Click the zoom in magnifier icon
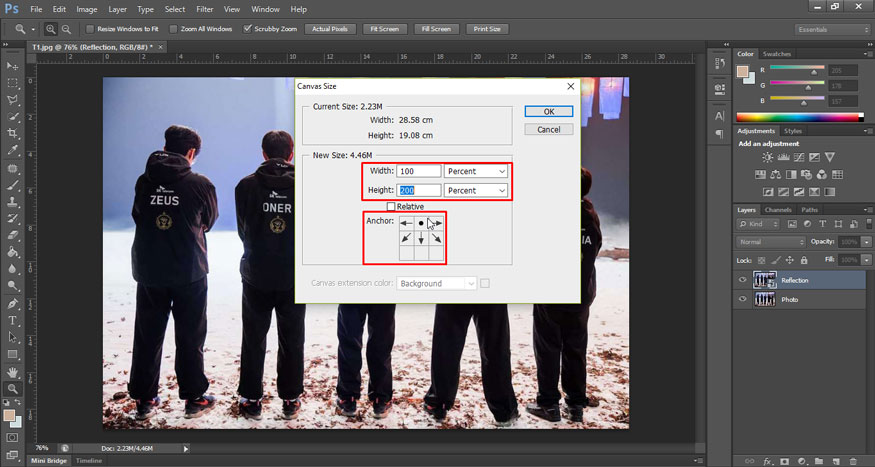Screen dimensions: 875x467 pos(50,29)
